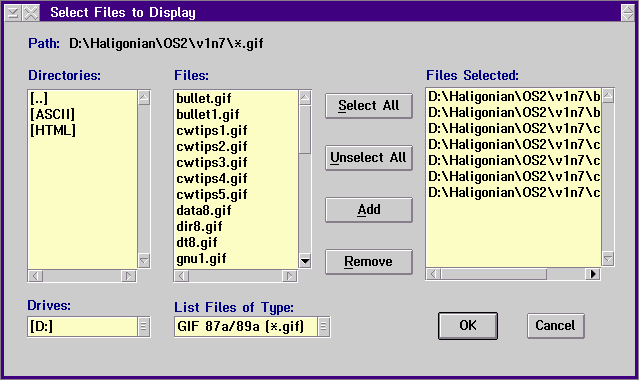Click right arrow of Directories horizontal scrollbar

point(128,276)
